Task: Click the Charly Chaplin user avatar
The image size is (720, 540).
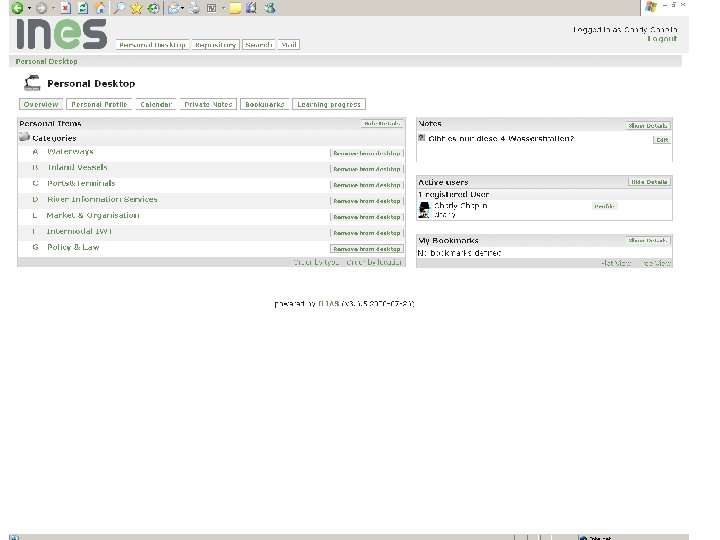Action: pyautogui.click(x=424, y=209)
